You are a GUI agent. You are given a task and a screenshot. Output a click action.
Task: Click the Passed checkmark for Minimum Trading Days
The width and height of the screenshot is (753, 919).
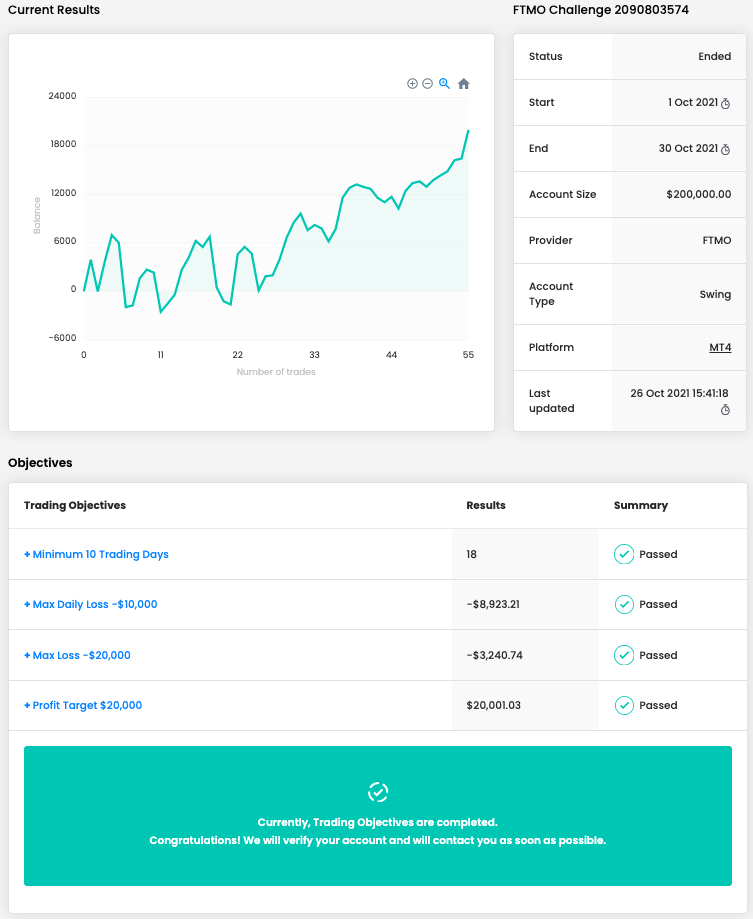(x=624, y=554)
